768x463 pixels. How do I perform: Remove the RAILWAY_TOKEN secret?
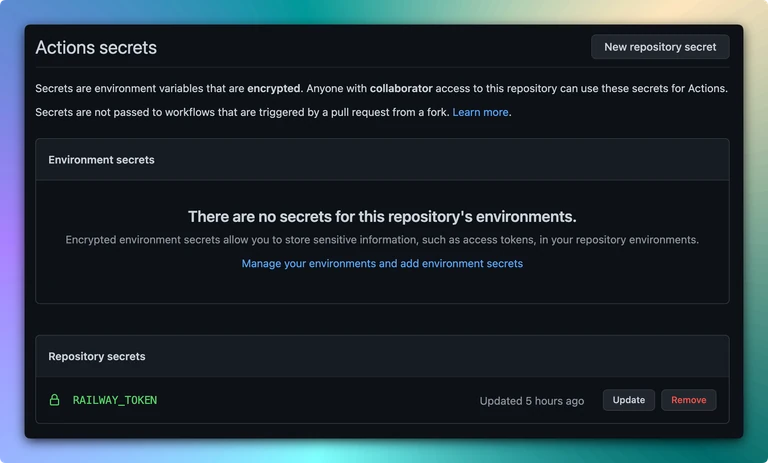(688, 400)
